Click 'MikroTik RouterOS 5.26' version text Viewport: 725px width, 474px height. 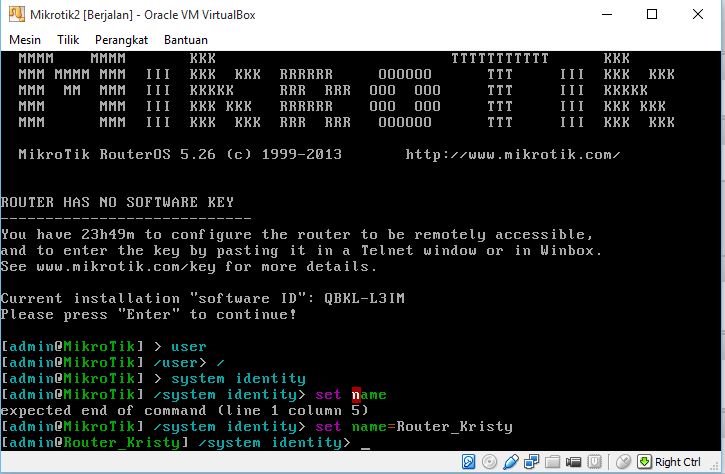(117, 154)
